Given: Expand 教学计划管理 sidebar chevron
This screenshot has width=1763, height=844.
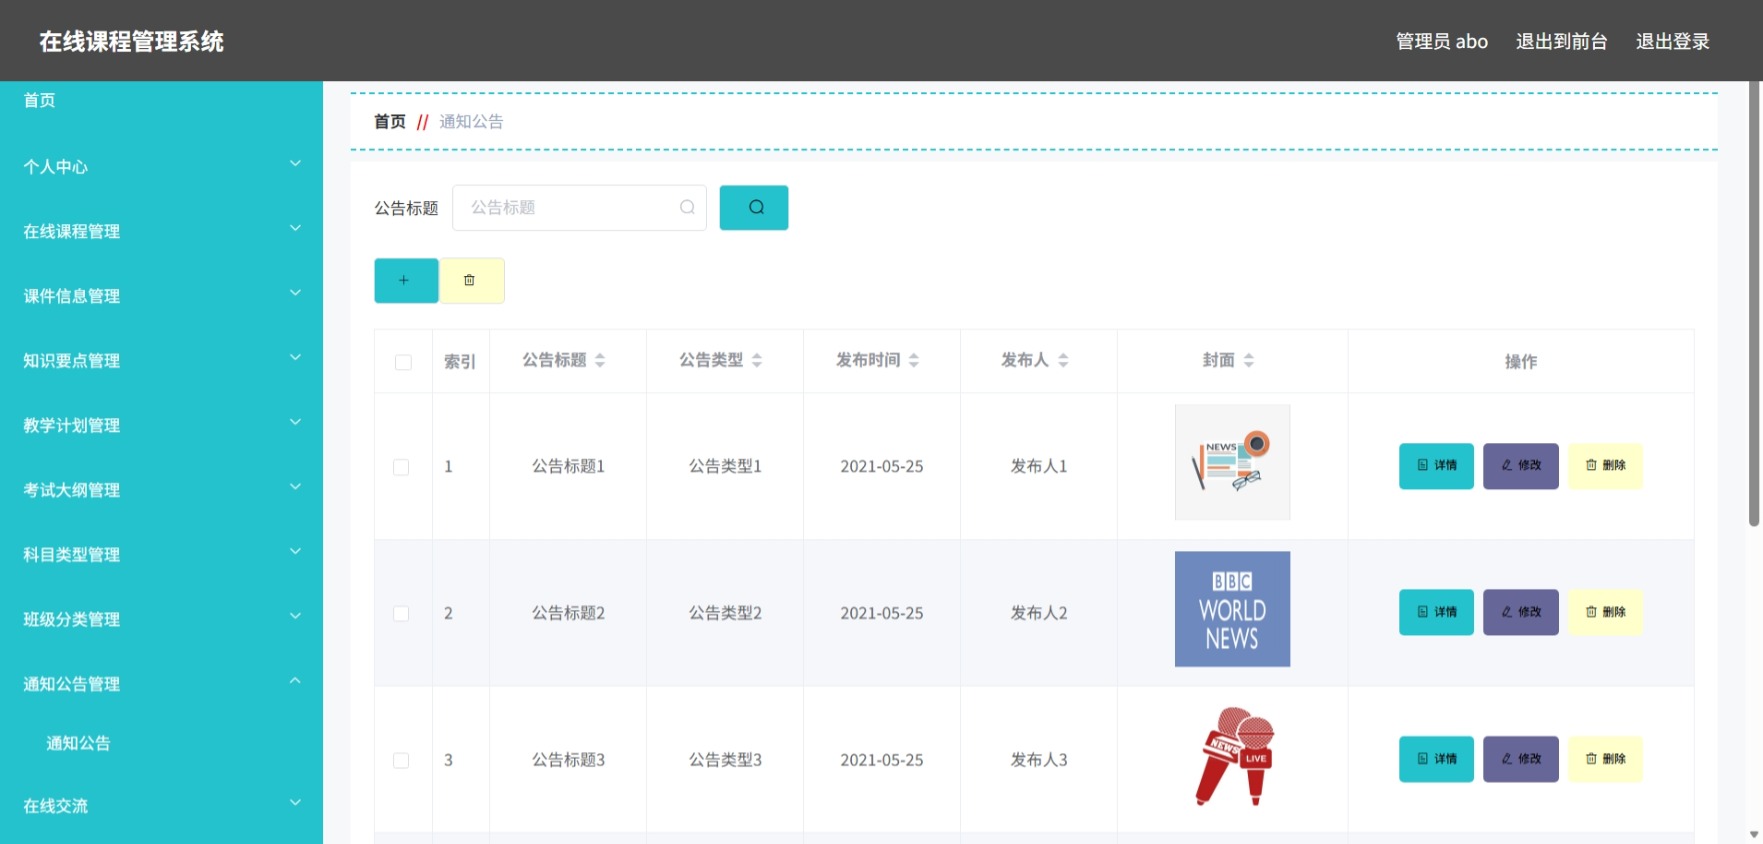Looking at the screenshot, I should (x=295, y=423).
